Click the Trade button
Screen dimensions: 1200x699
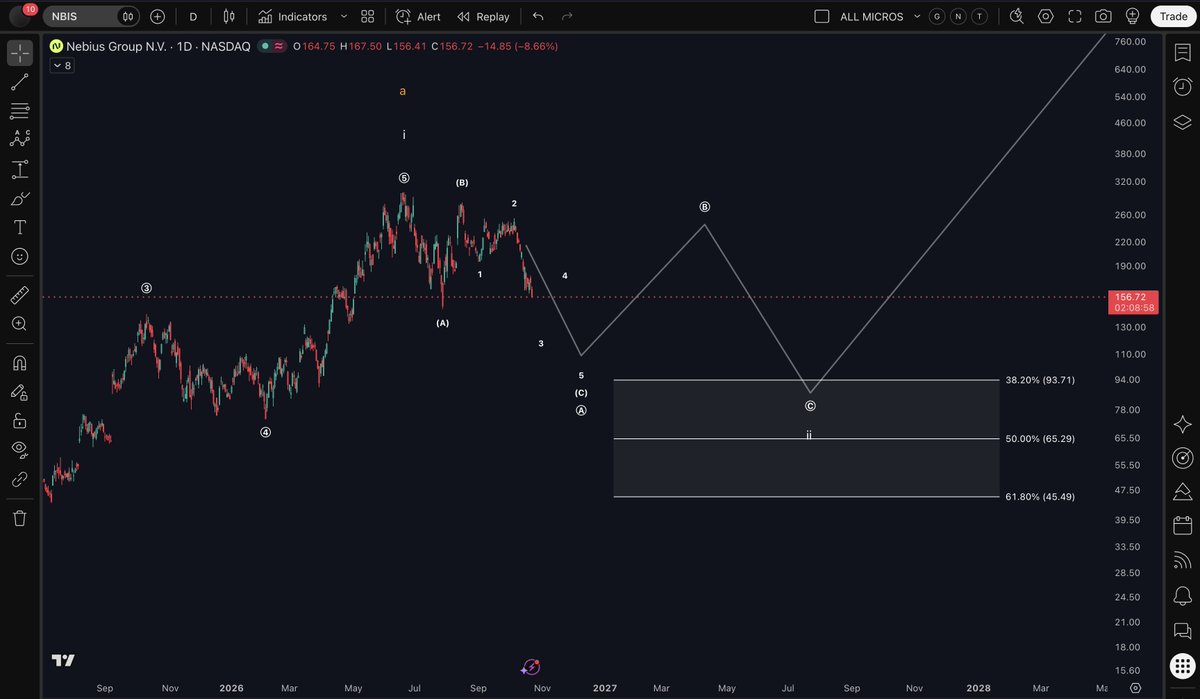[1173, 16]
